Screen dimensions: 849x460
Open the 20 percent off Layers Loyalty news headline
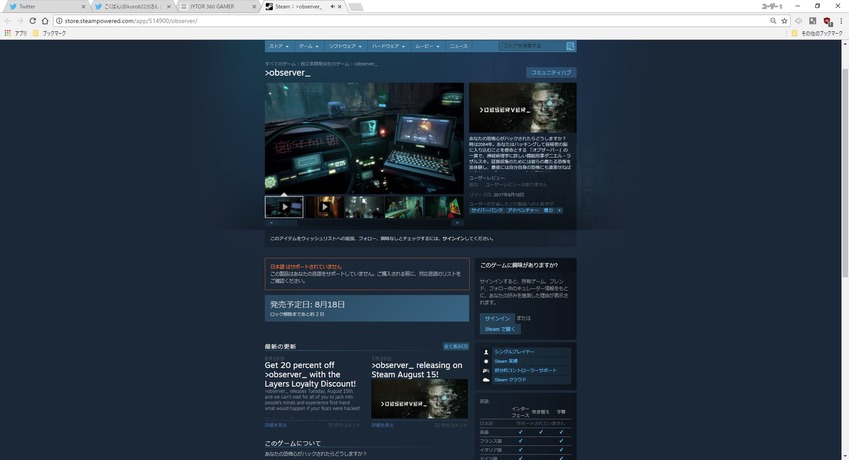click(x=310, y=374)
